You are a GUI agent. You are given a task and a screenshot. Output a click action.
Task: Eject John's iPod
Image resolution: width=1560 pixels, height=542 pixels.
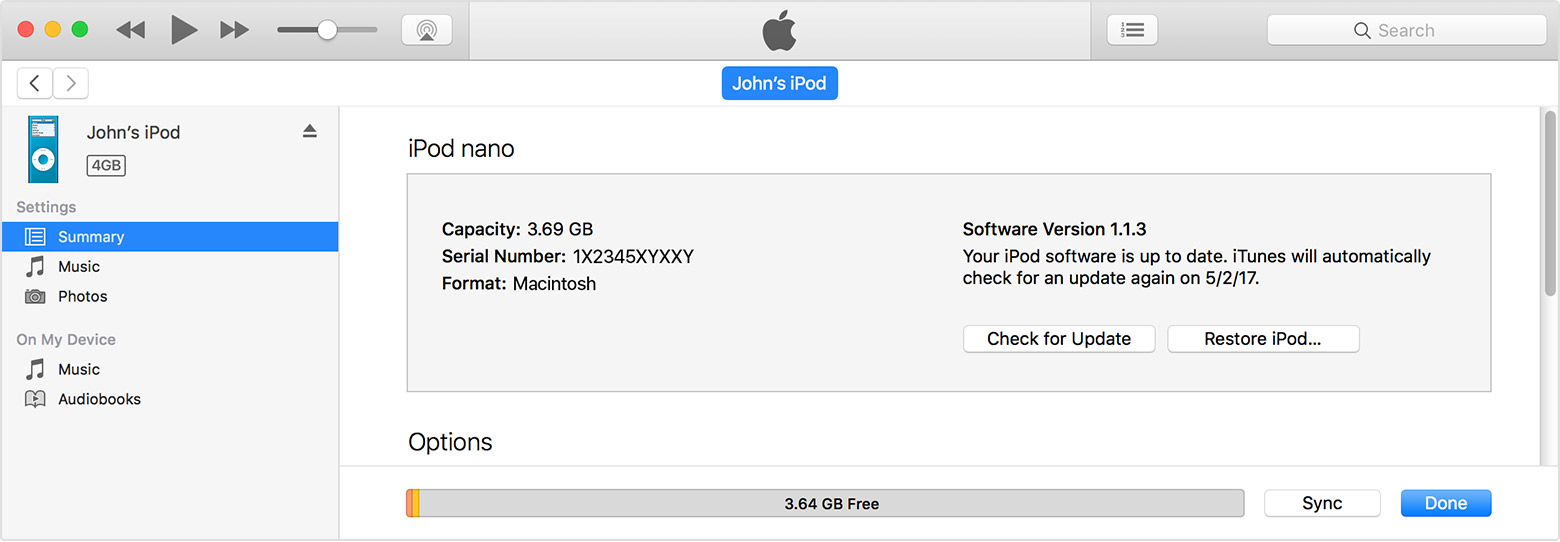tap(310, 131)
